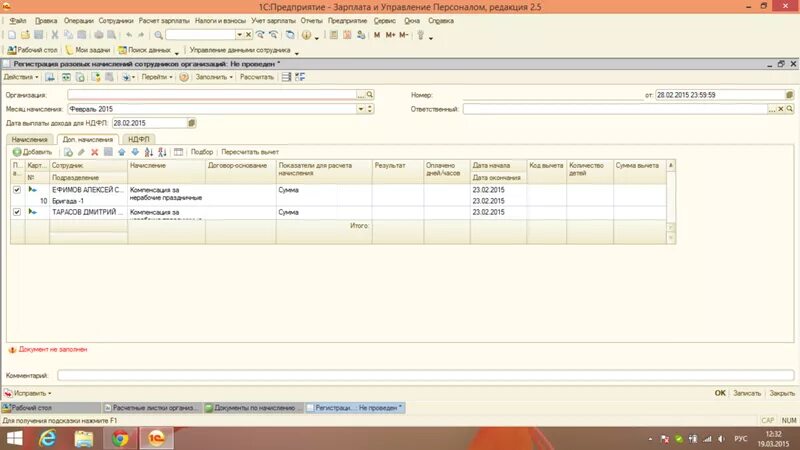This screenshot has width=800, height=450.
Task: Click the Print icon in main toolbar
Action: pyautogui.click(x=98, y=35)
